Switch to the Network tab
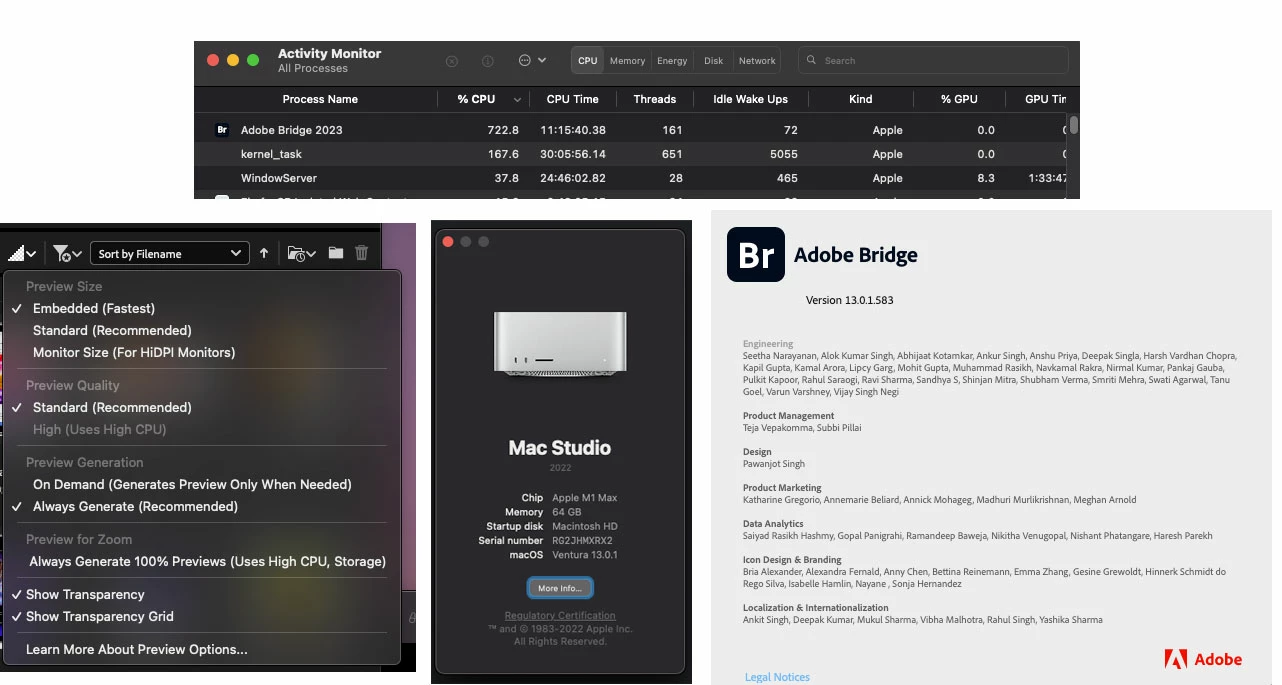Image resolution: width=1282 pixels, height=685 pixels. pos(757,61)
